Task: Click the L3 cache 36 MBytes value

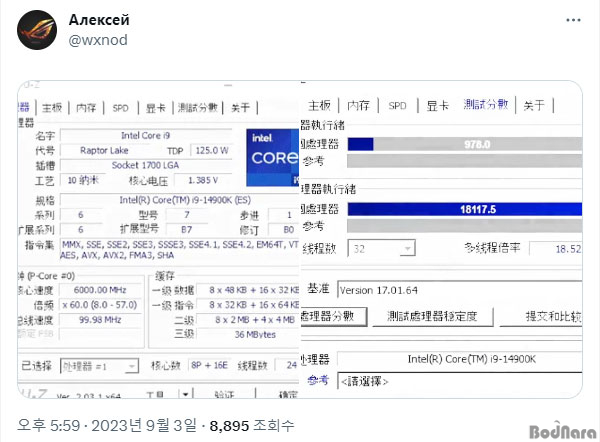Action: pos(249,334)
